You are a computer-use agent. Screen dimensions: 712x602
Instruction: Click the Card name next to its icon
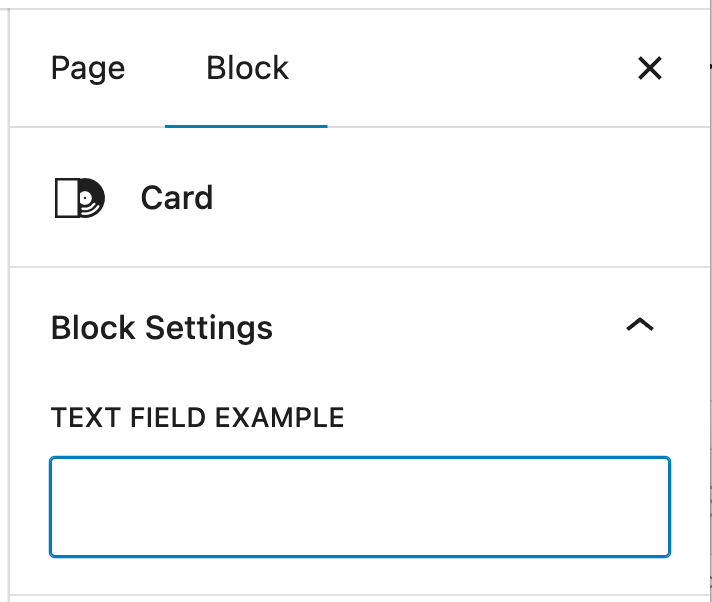point(177,198)
